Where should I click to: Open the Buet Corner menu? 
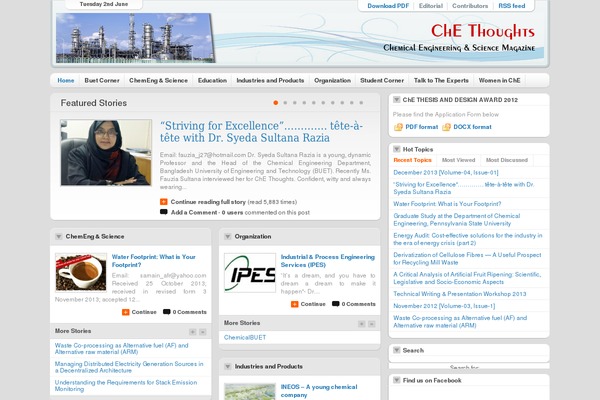[x=102, y=80]
